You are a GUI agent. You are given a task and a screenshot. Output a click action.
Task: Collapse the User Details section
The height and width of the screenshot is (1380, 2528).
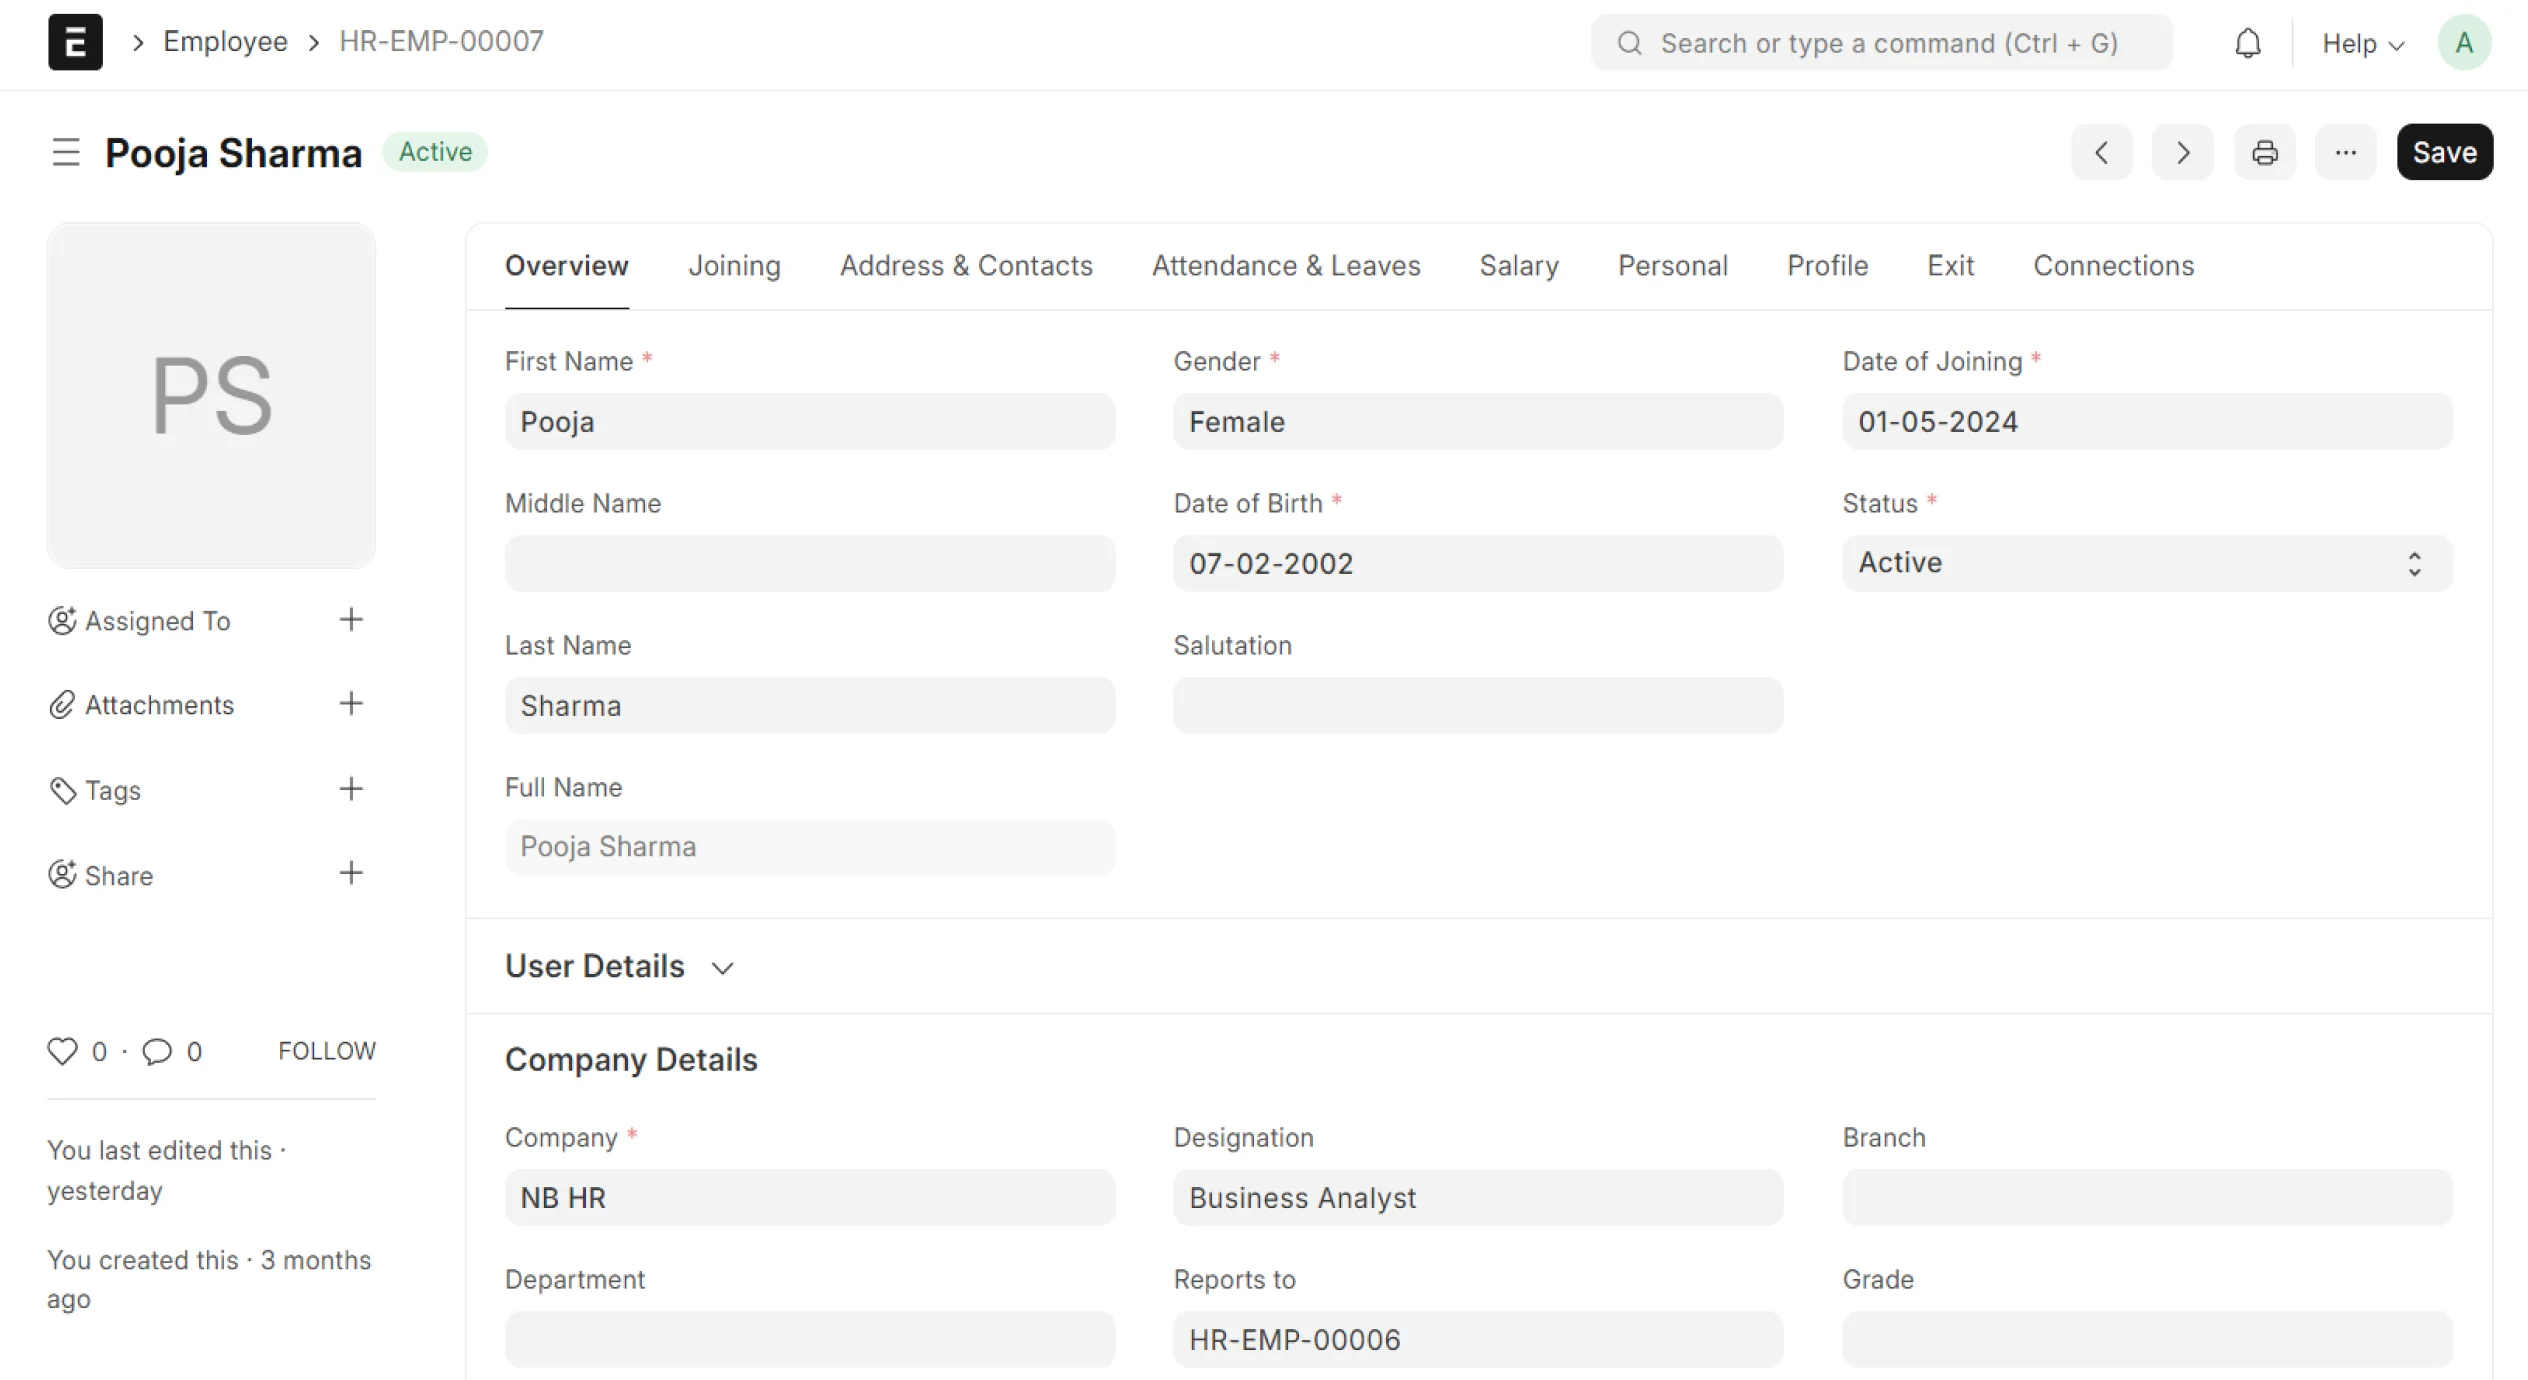coord(722,967)
